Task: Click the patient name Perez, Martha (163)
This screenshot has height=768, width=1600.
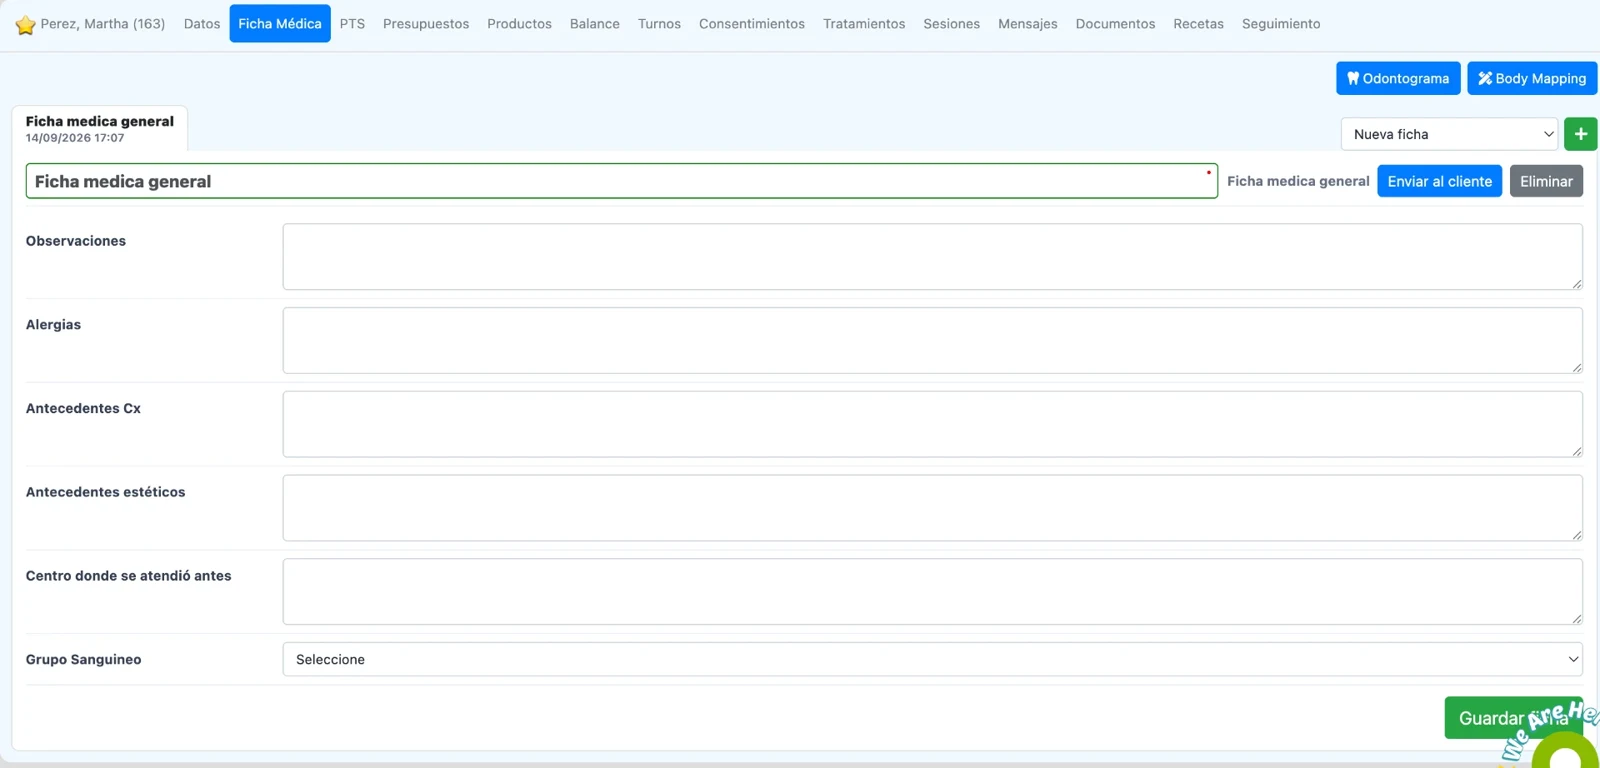Action: point(103,24)
